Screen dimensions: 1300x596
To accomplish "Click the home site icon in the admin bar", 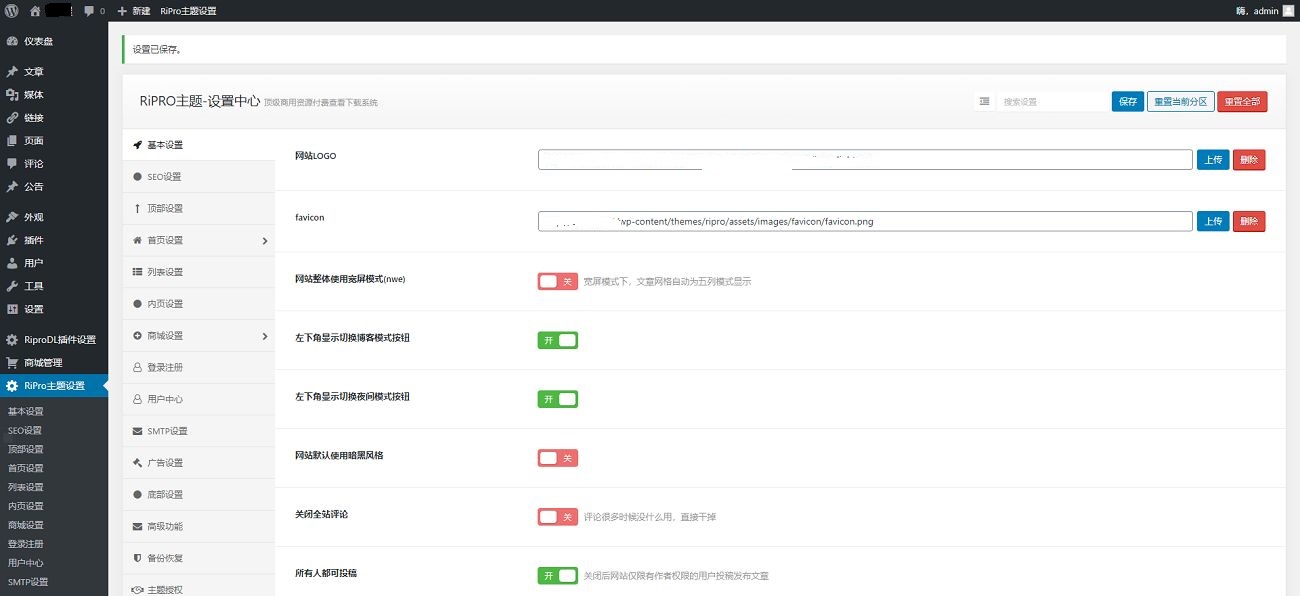I will coord(35,11).
